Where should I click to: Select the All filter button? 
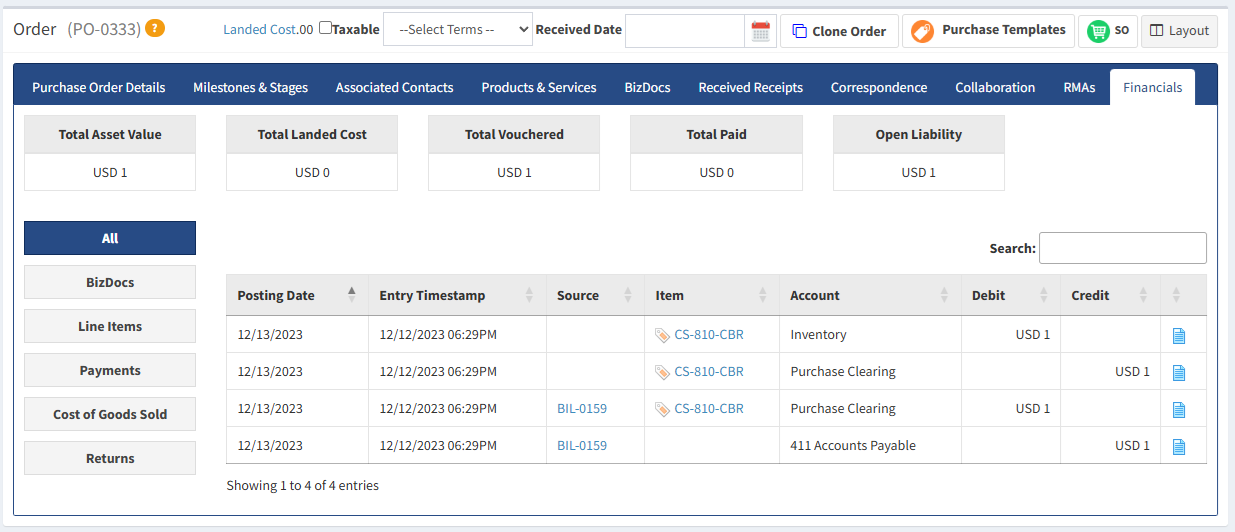pyautogui.click(x=110, y=238)
